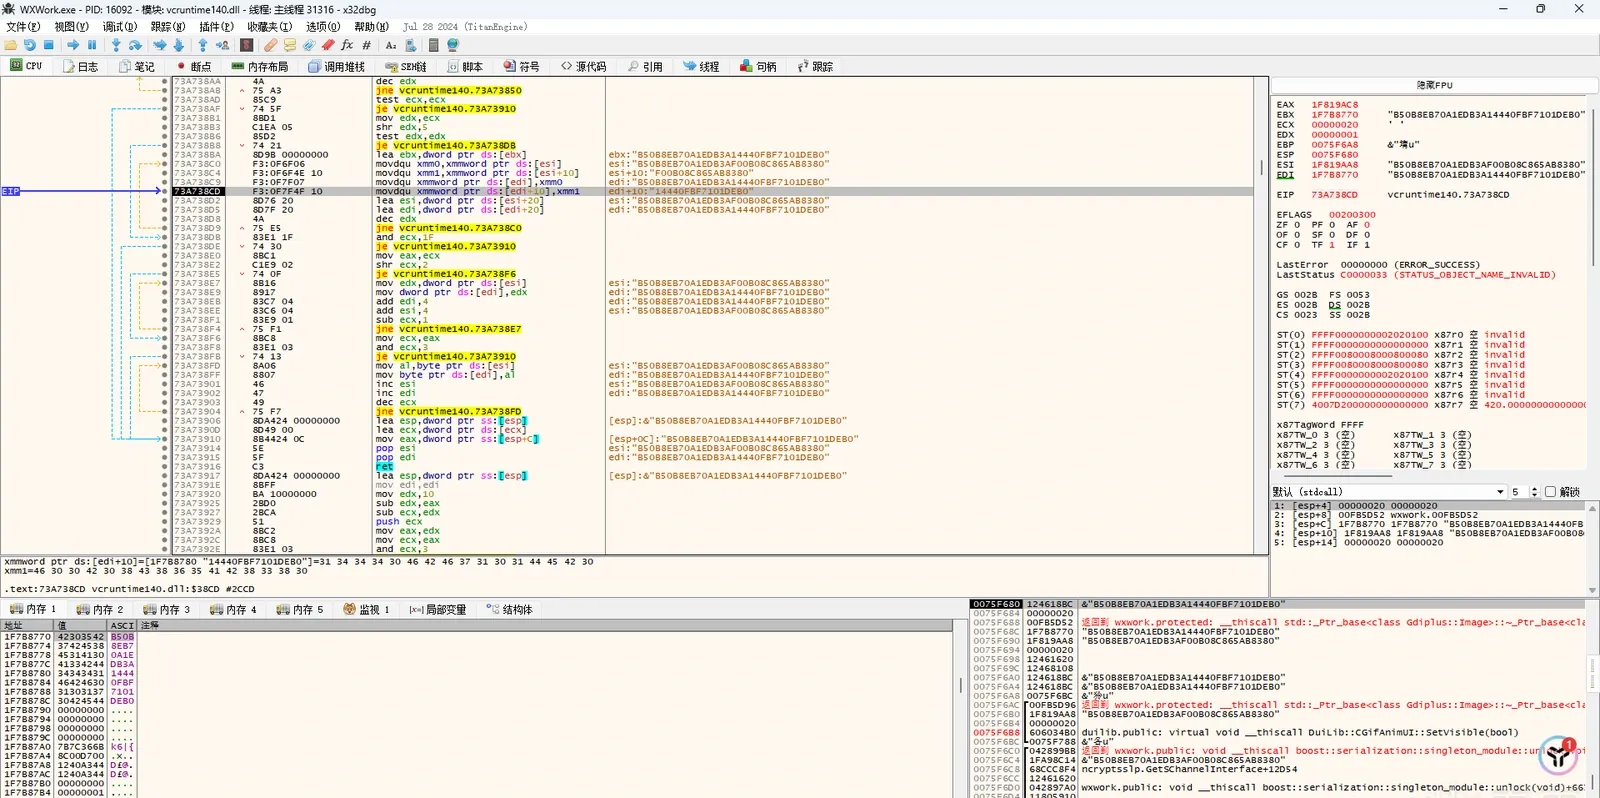Viewport: 1600px width, 798px height.
Task: Select the 内存 2 dump tab
Action: pyautogui.click(x=98, y=610)
